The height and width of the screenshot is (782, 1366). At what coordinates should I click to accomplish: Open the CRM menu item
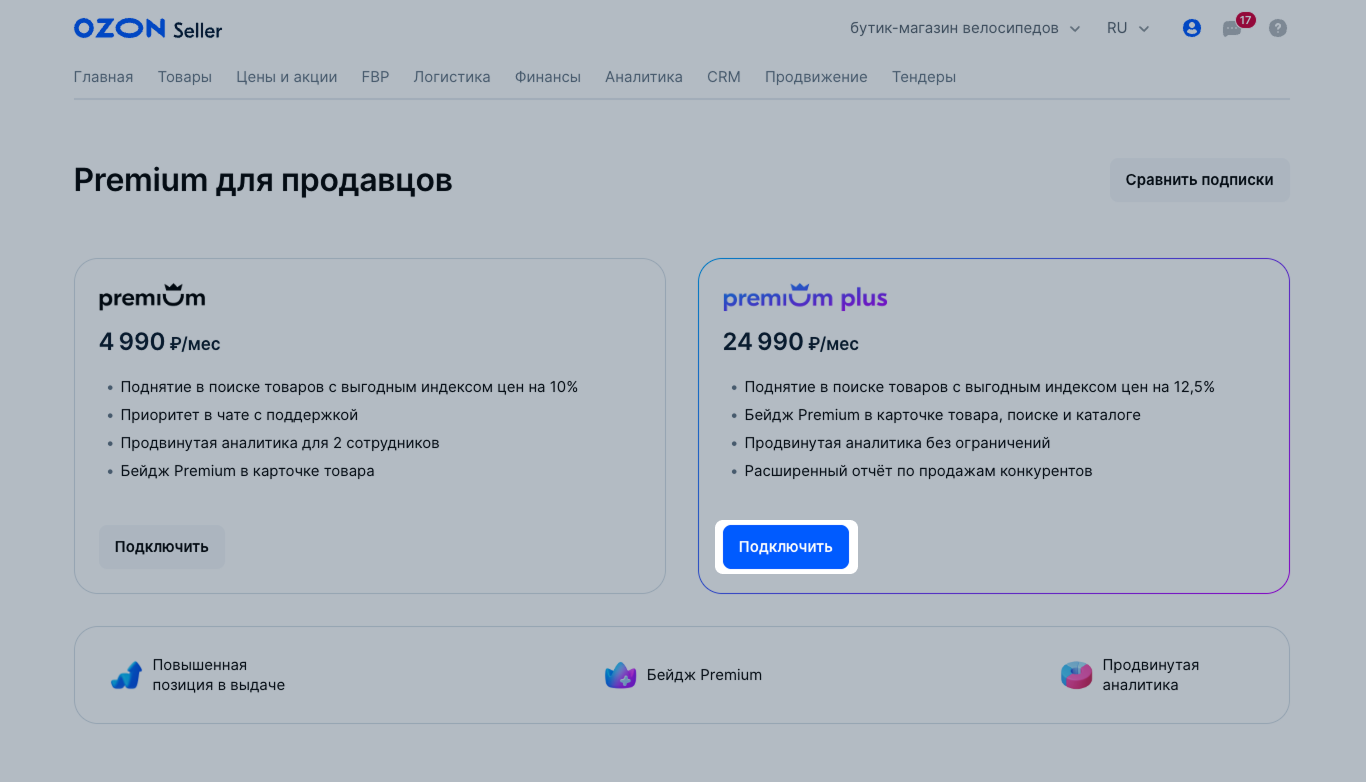pyautogui.click(x=724, y=77)
